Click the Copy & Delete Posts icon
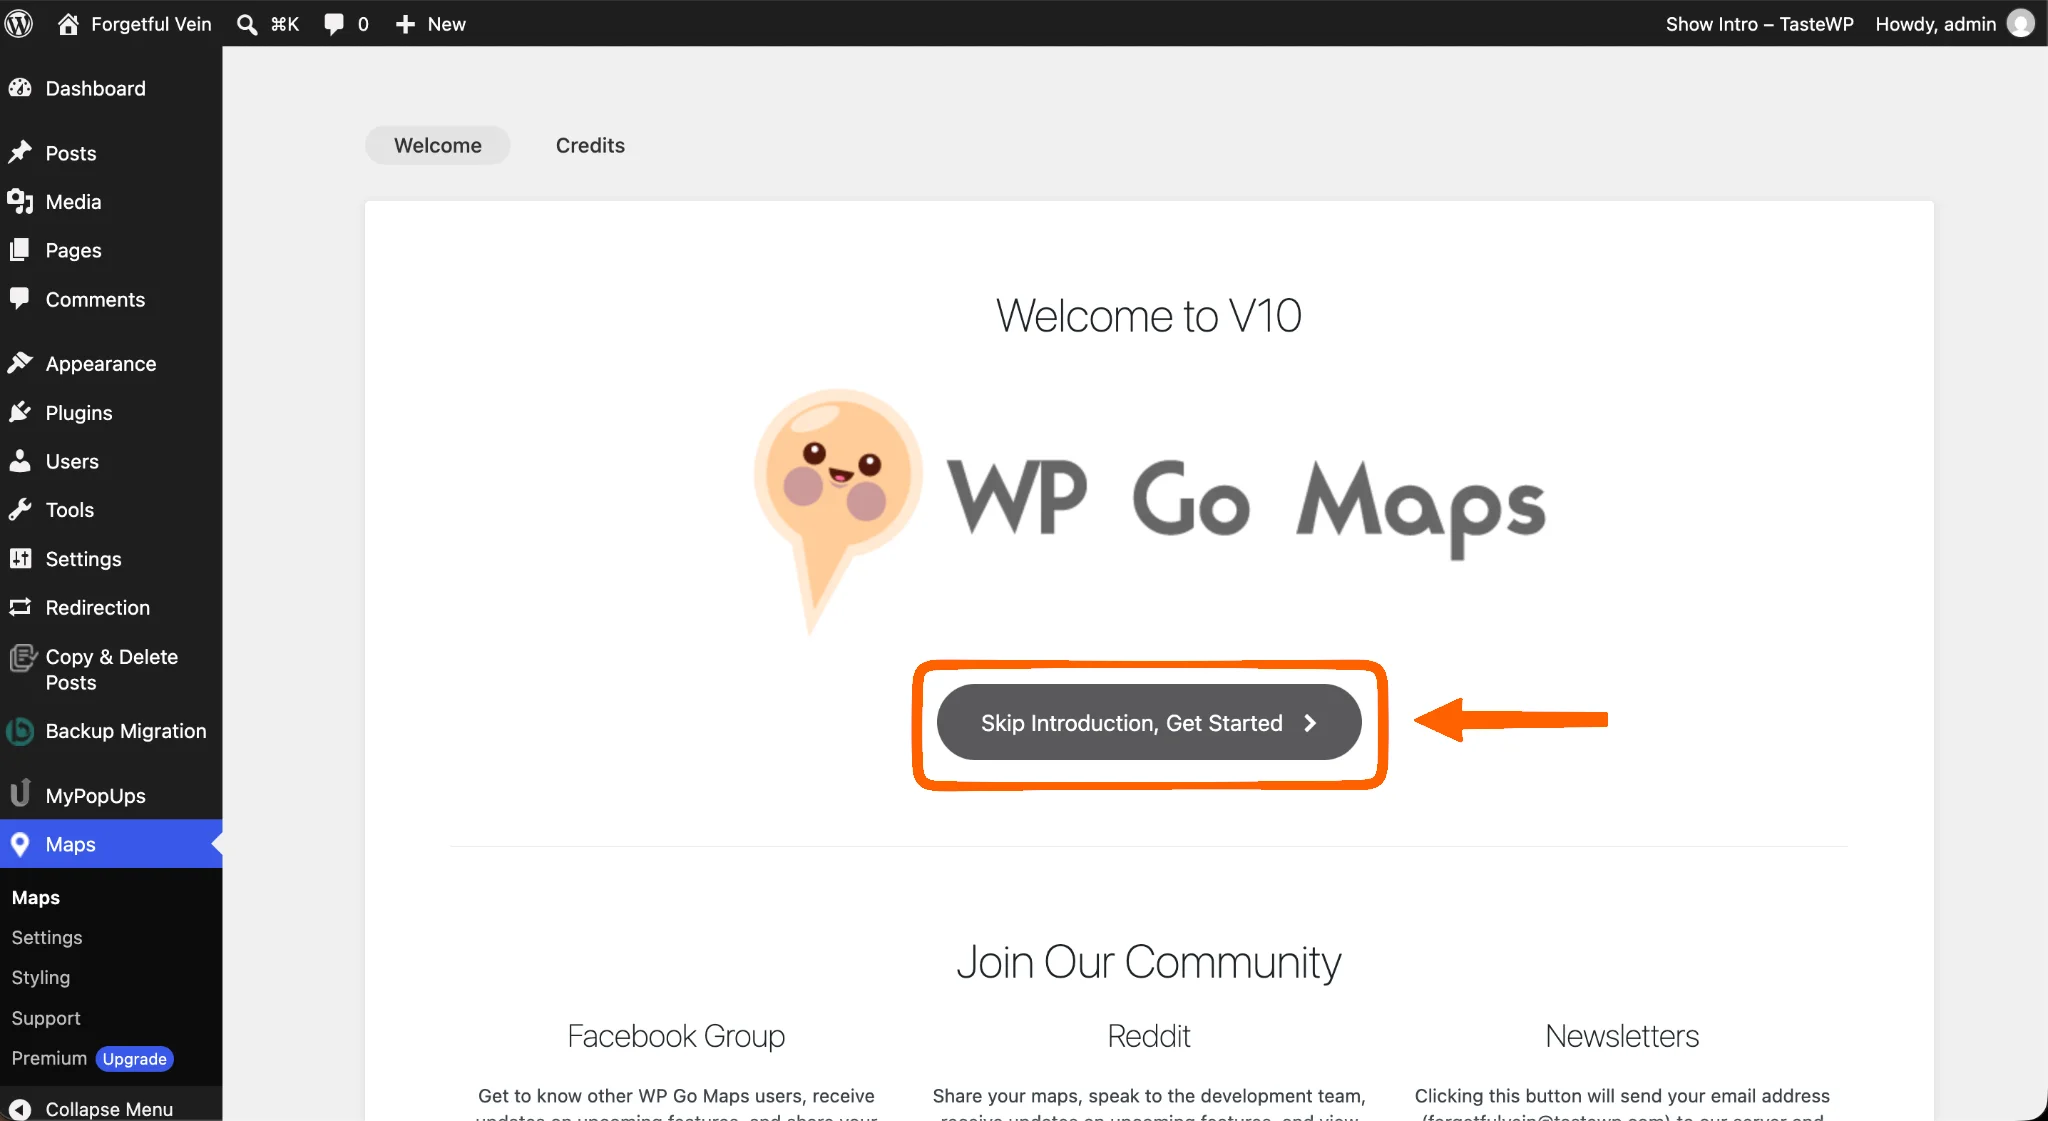This screenshot has width=2048, height=1121. [x=22, y=658]
